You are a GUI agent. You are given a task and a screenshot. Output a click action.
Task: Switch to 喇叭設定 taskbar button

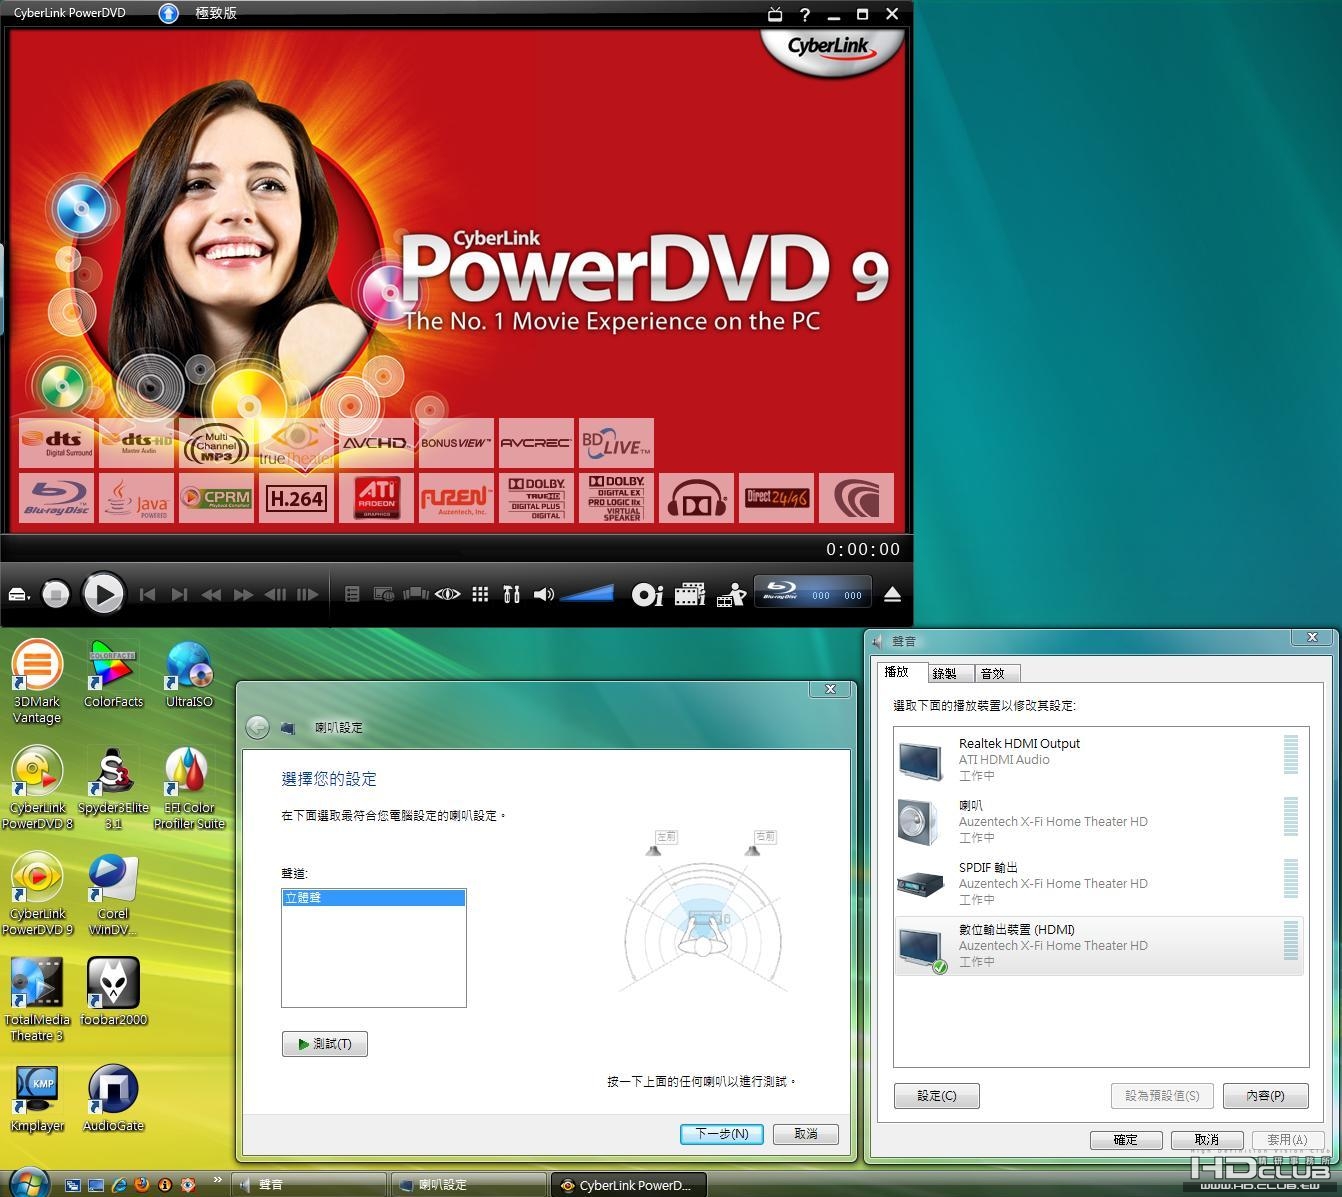[x=469, y=1185]
